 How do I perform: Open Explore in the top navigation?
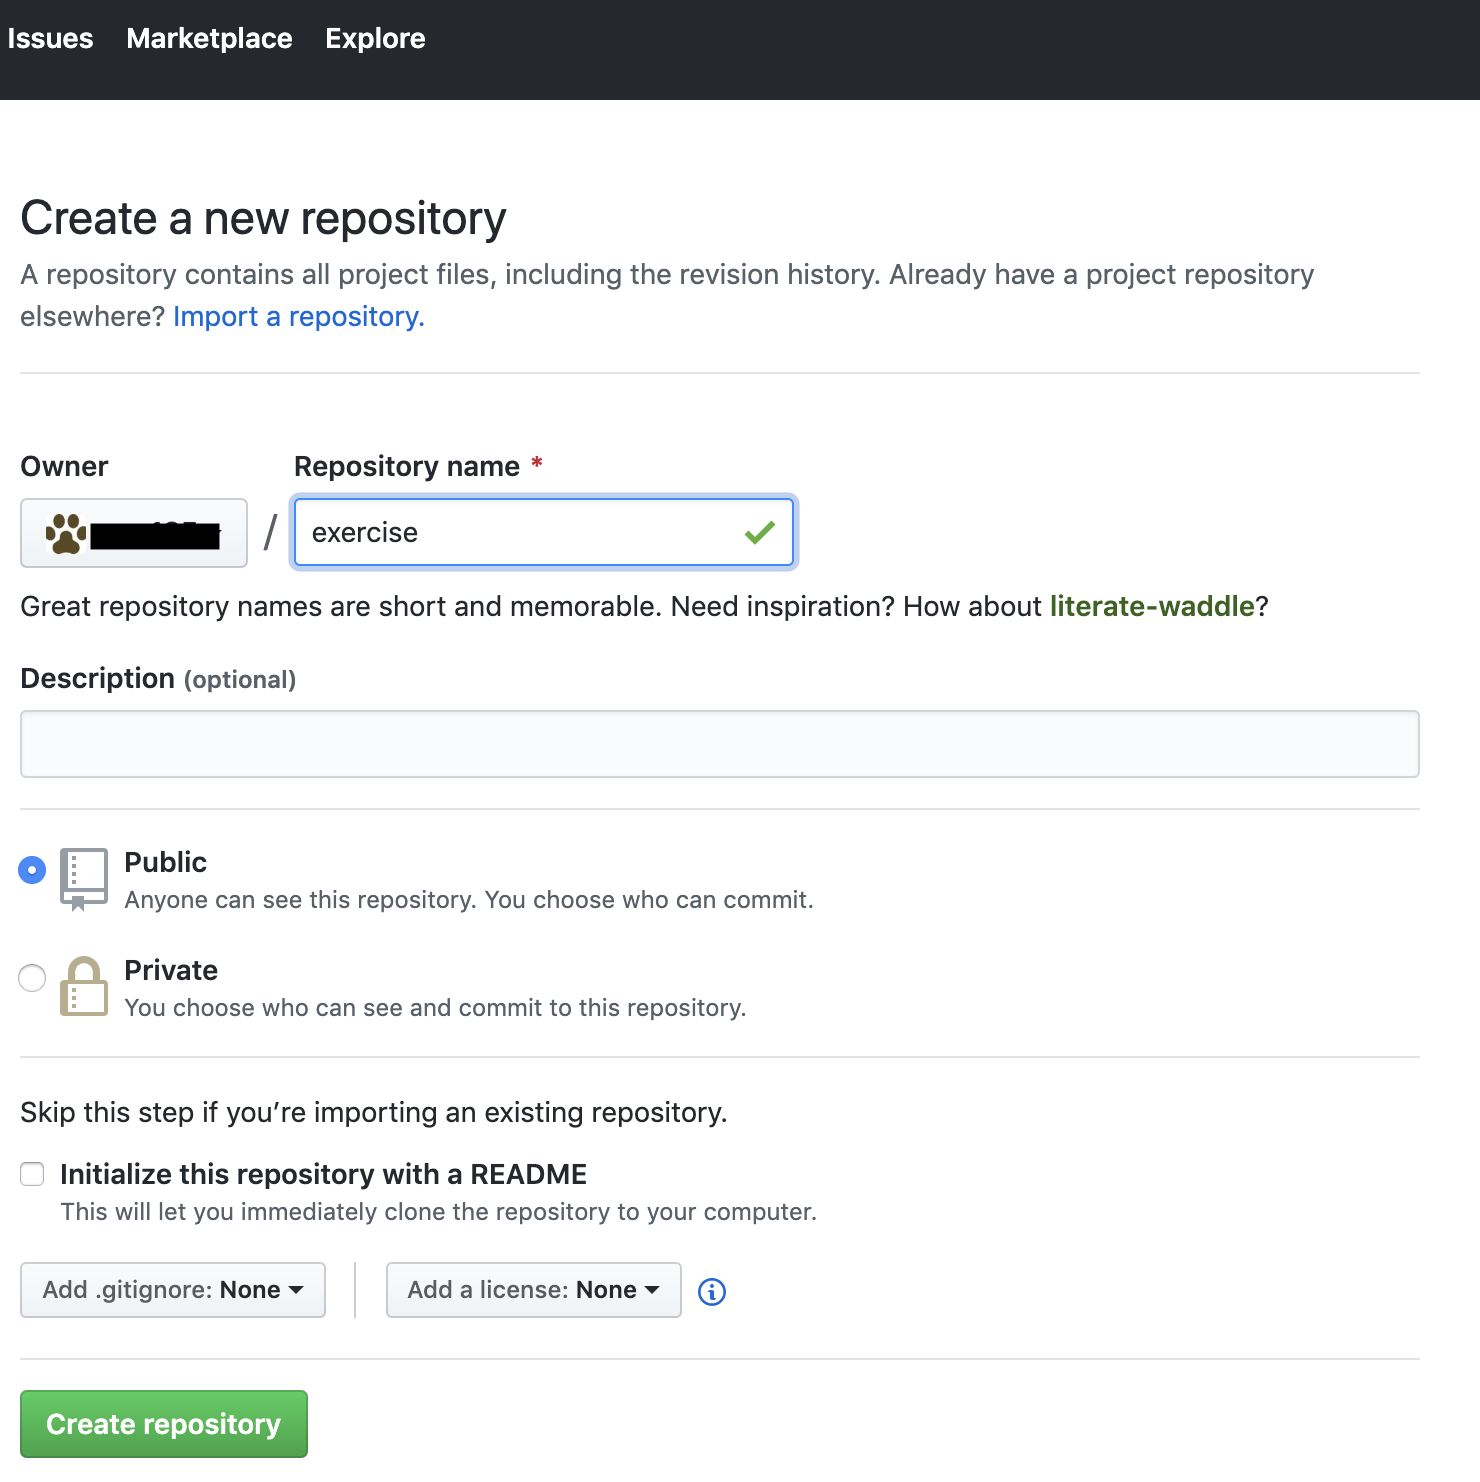coord(375,38)
